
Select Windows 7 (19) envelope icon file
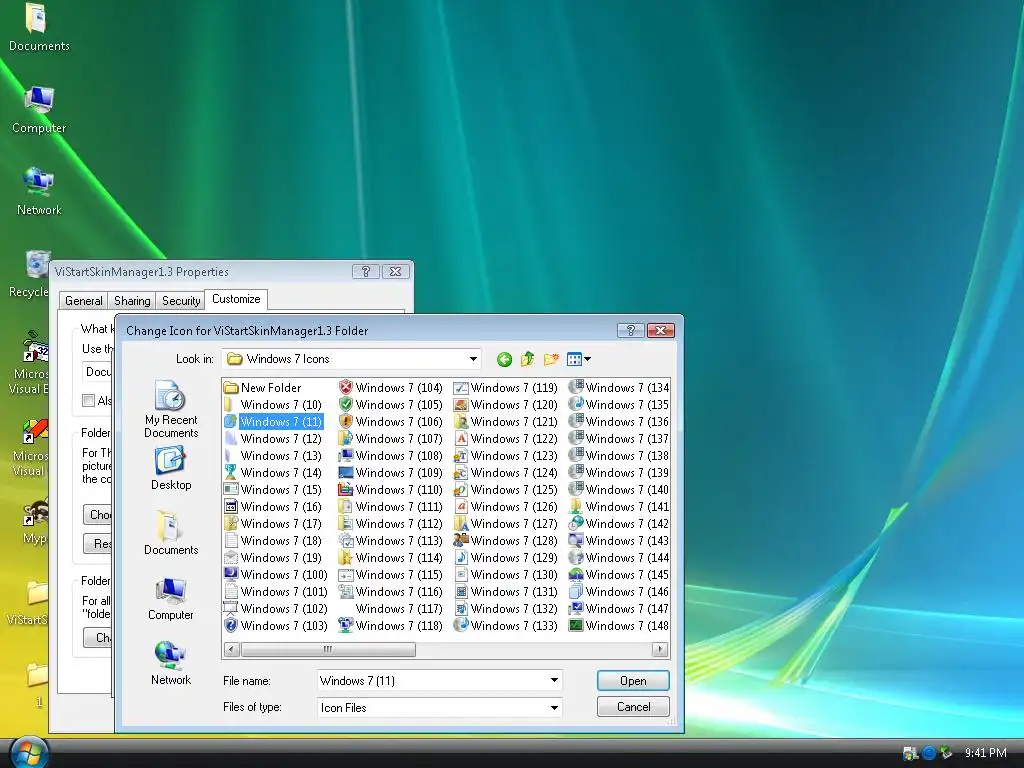(x=273, y=558)
